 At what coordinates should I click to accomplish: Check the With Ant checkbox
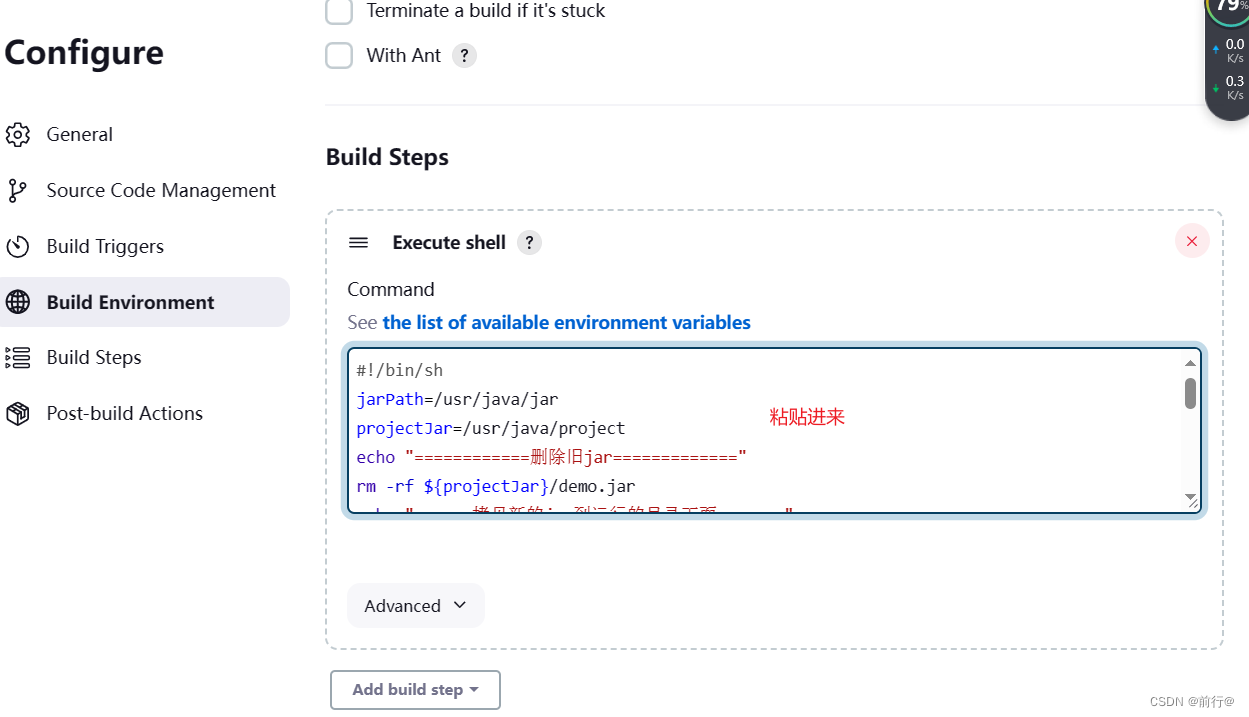click(x=339, y=55)
